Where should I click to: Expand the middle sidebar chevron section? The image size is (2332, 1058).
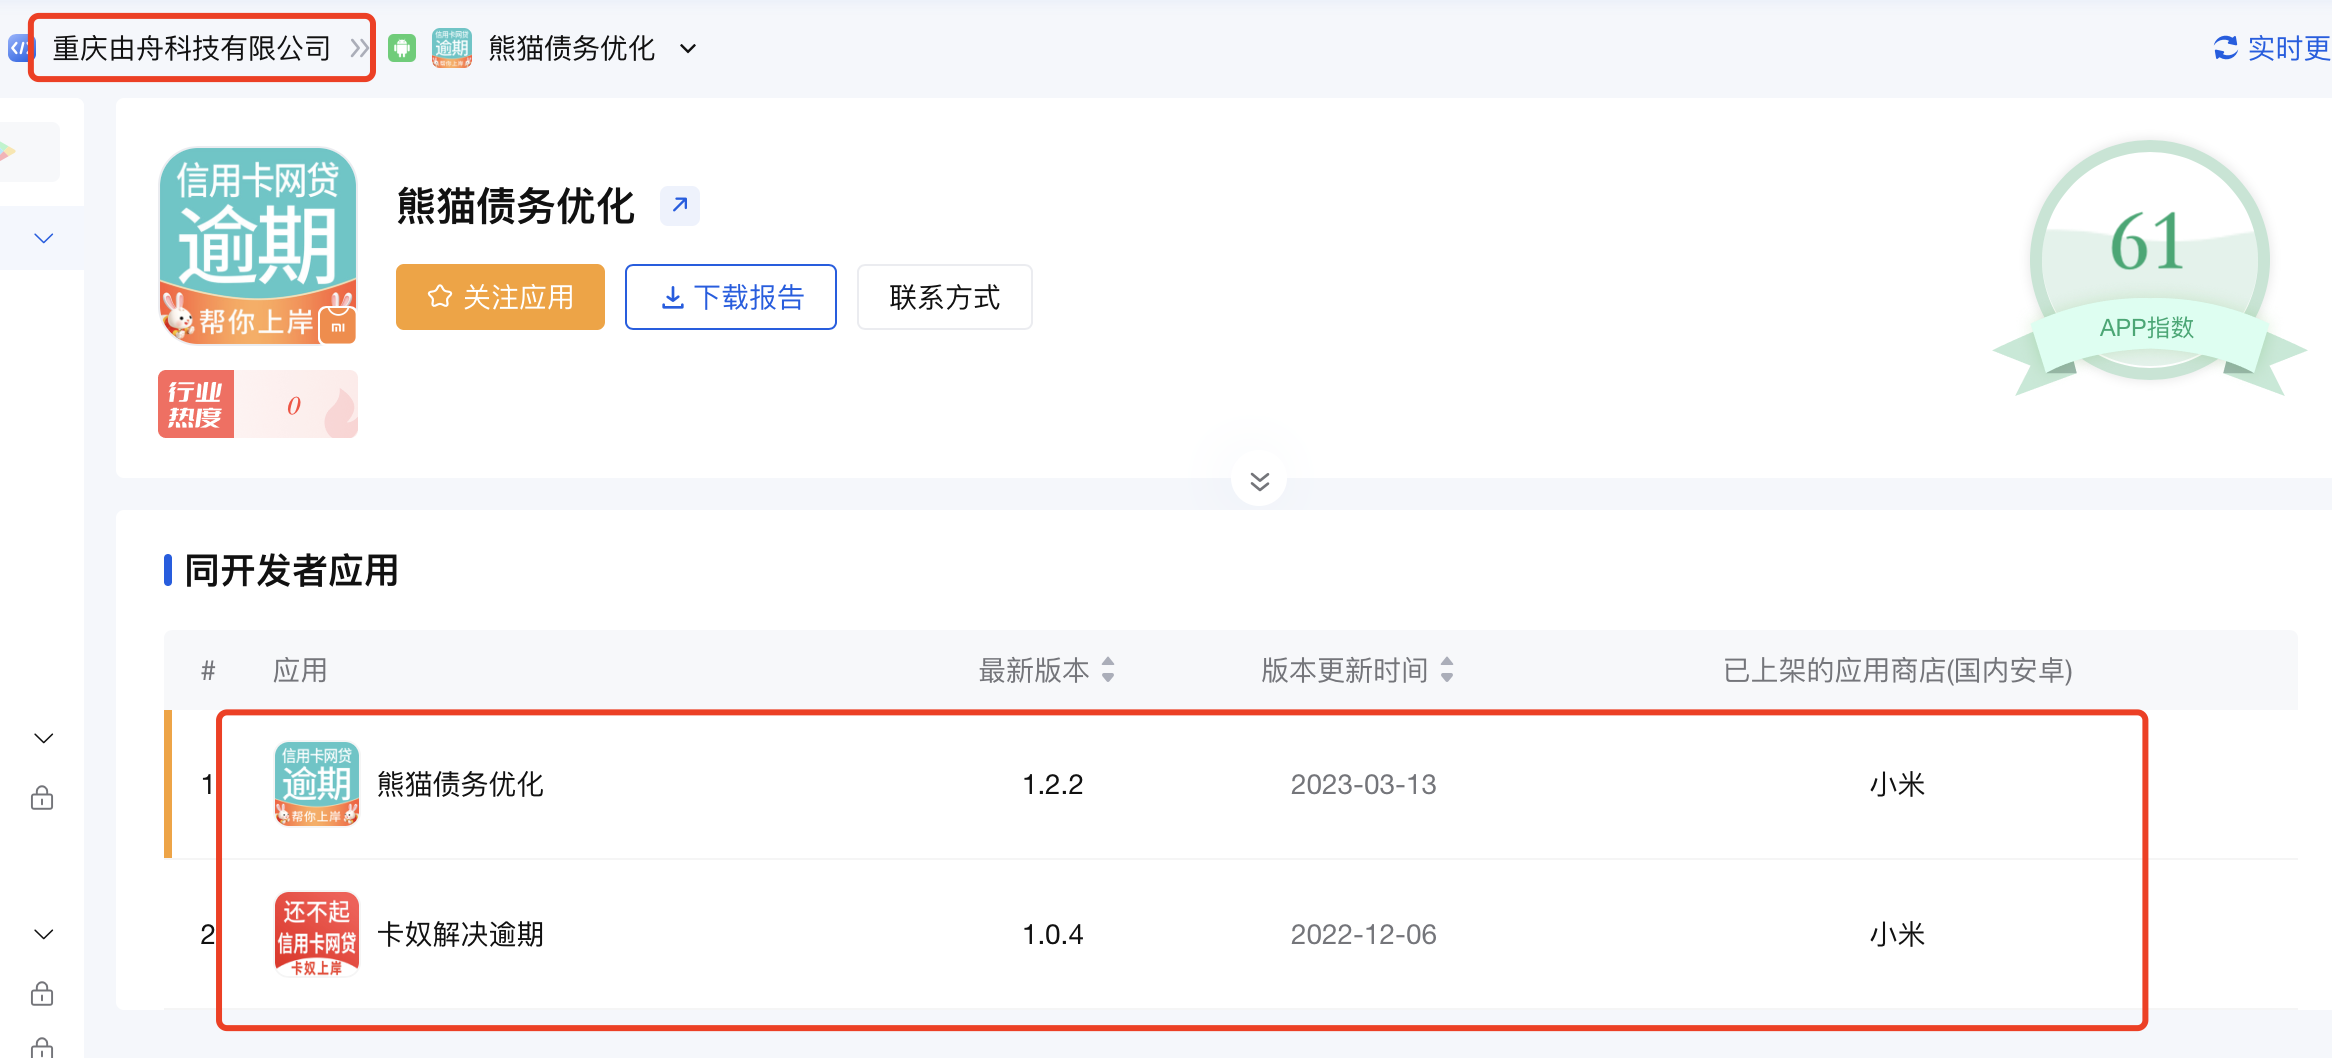click(43, 738)
